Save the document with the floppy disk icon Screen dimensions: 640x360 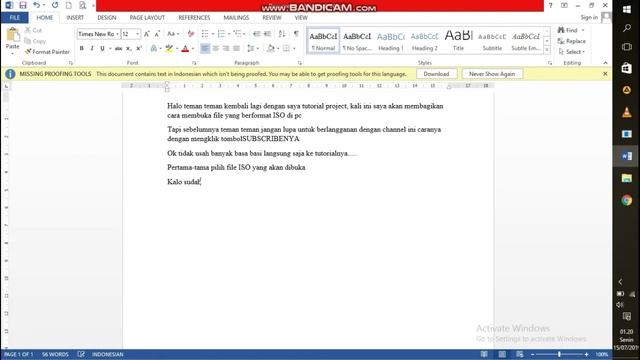tap(22, 5)
